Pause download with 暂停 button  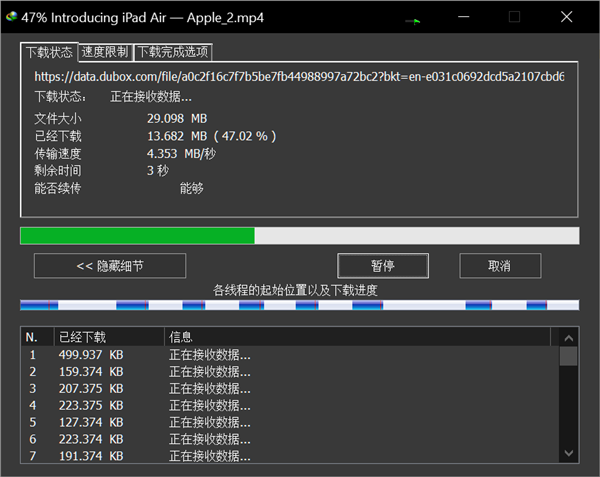(x=383, y=266)
